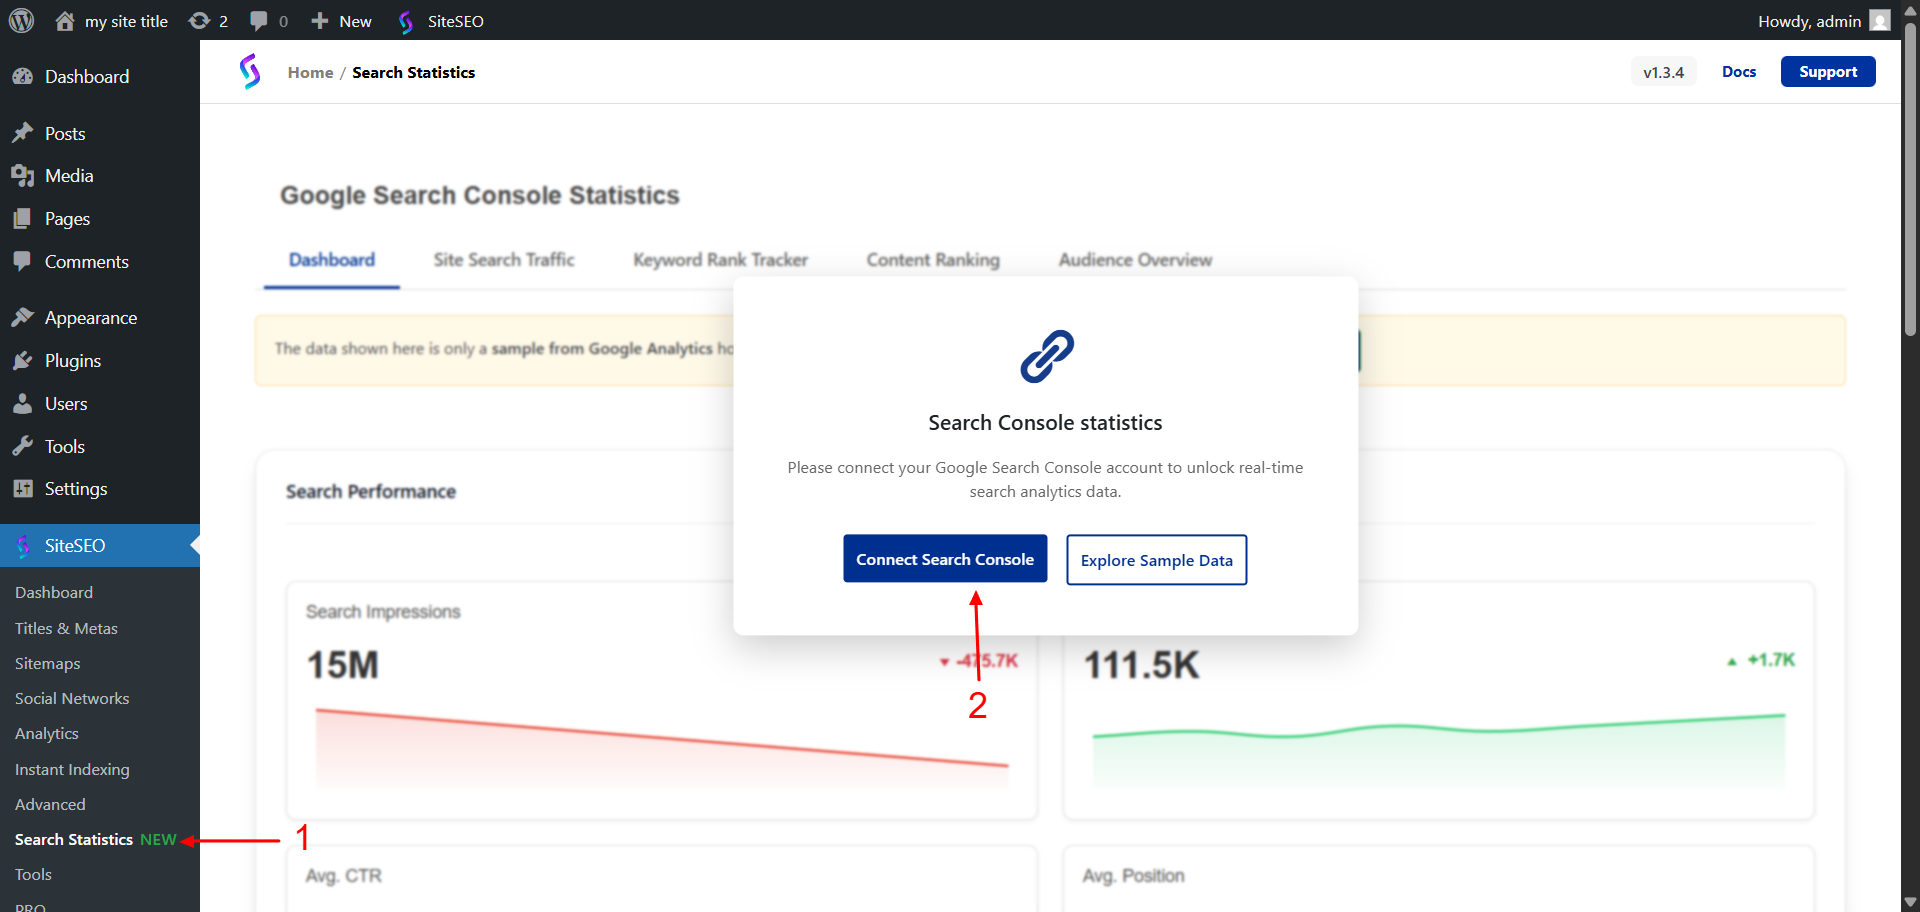Click the Media library icon
Screen dimensions: 1920x912
point(24,175)
